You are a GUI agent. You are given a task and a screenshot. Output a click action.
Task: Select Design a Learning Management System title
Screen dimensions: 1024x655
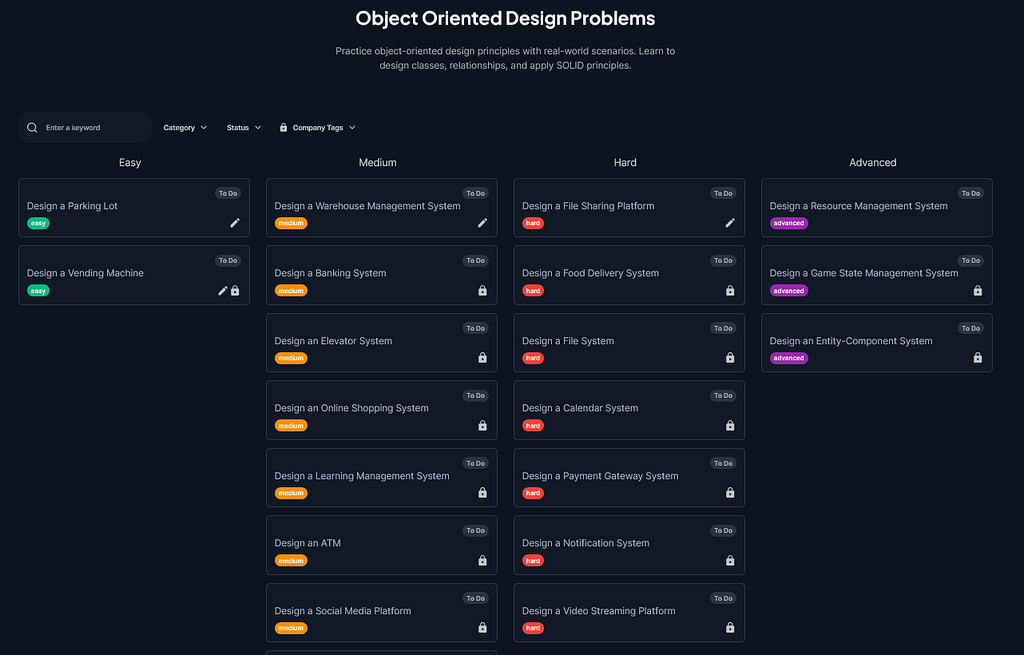click(362, 476)
